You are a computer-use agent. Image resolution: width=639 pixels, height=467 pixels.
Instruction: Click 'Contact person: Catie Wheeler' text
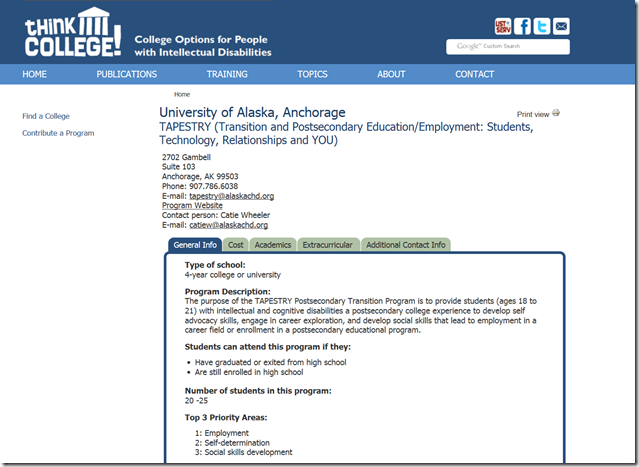click(216, 215)
